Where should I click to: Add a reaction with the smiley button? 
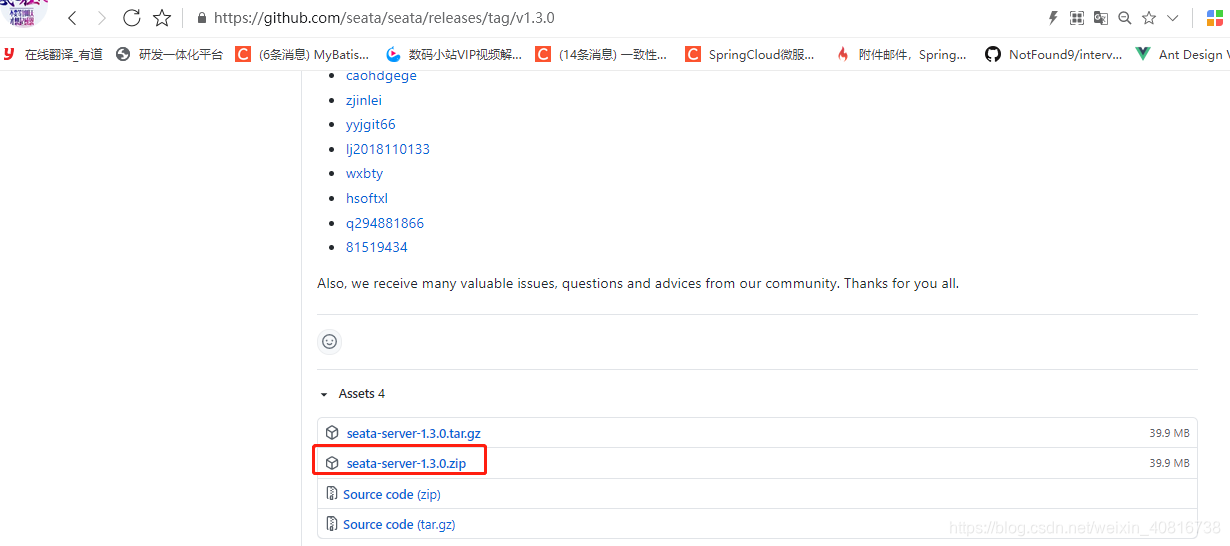click(330, 342)
